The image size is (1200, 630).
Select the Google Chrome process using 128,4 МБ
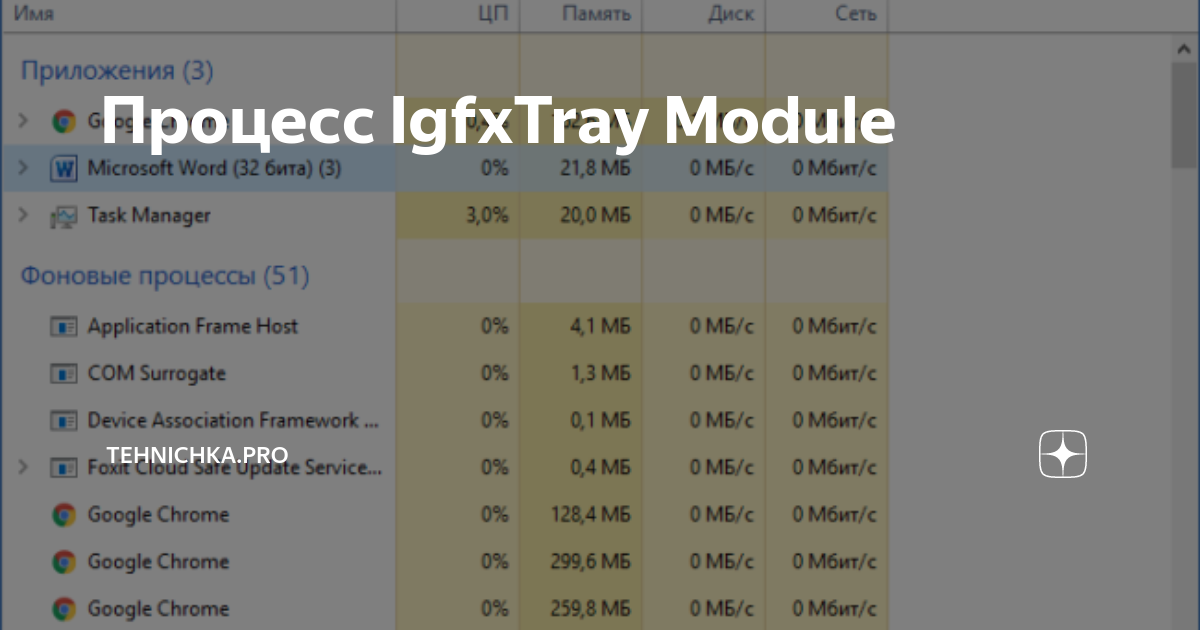coord(158,514)
